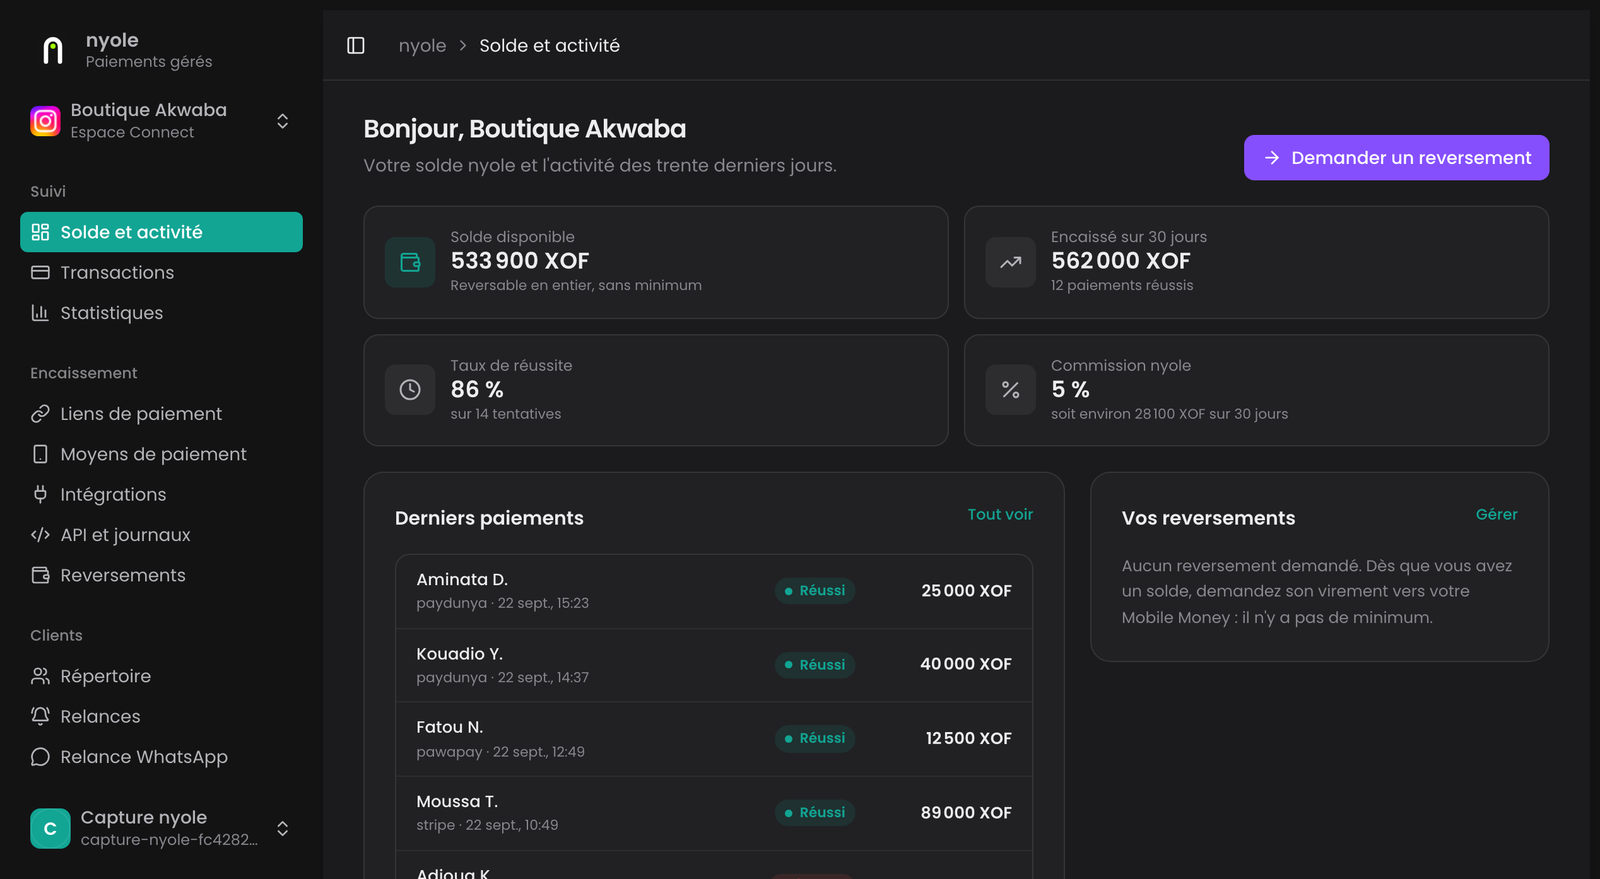This screenshot has height=879, width=1600.
Task: Open the Transactions page
Action: point(161,273)
